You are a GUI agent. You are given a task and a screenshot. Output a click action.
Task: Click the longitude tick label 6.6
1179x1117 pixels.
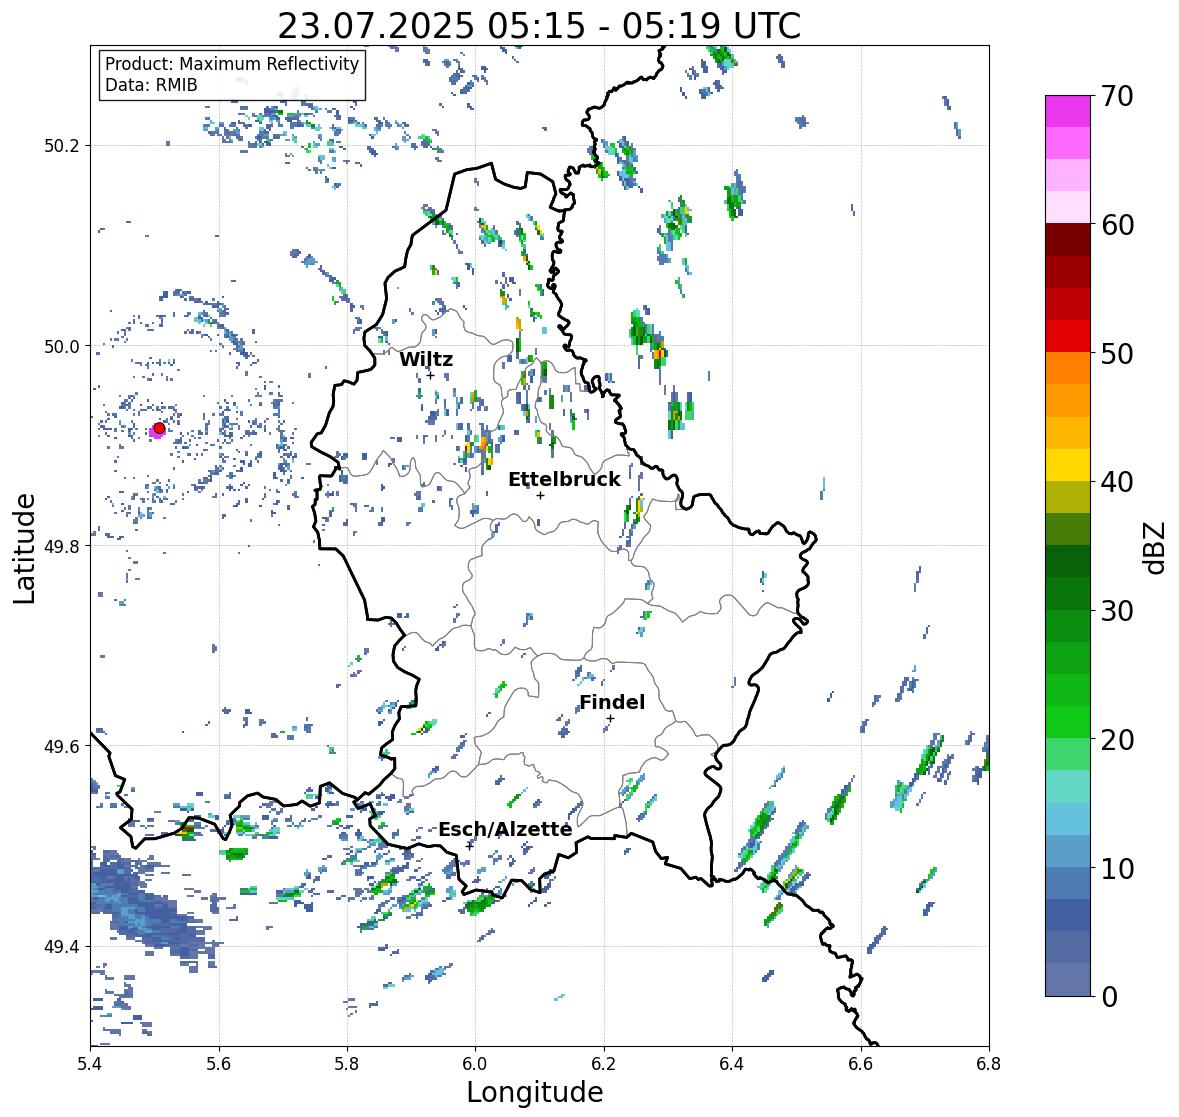point(861,1063)
